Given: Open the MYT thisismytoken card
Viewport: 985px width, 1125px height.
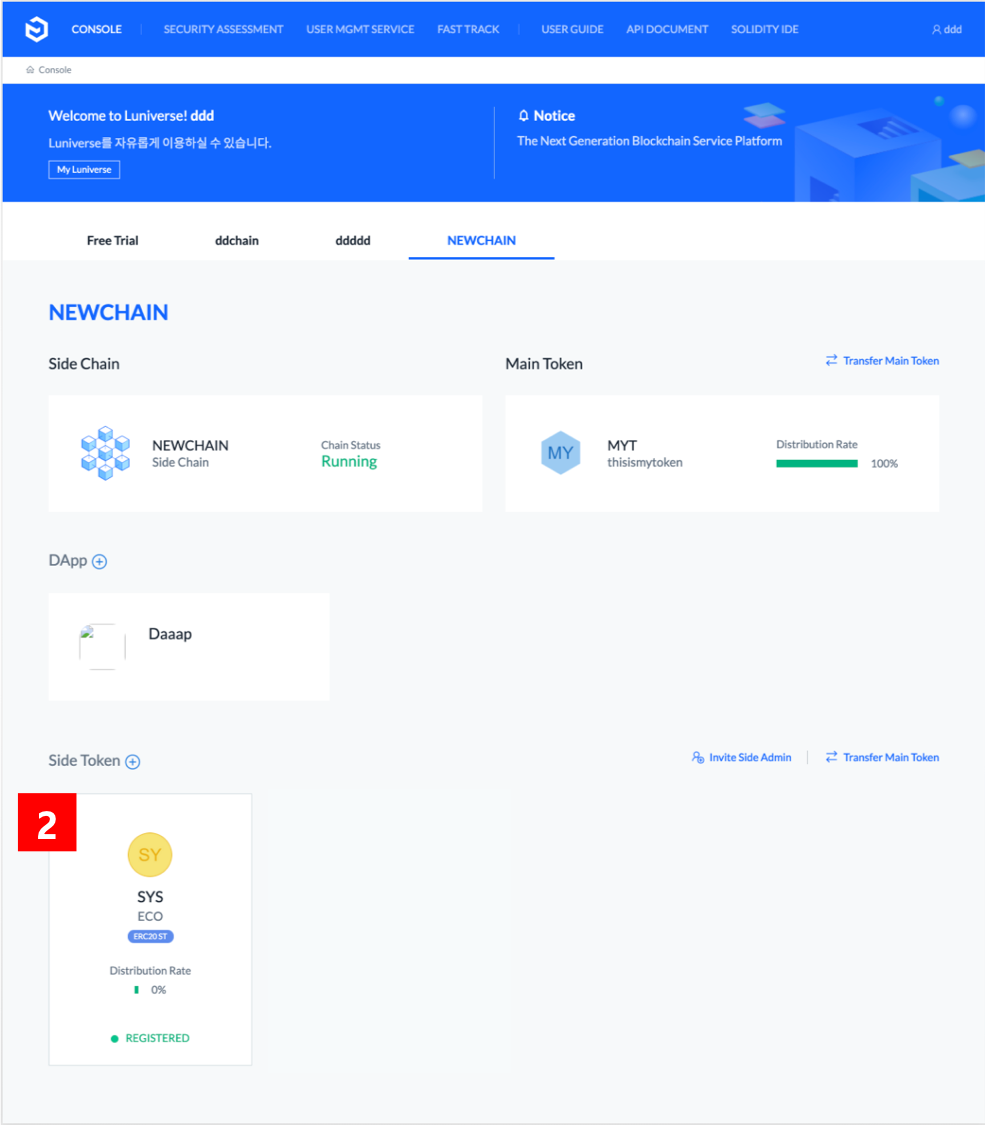Looking at the screenshot, I should coord(722,453).
